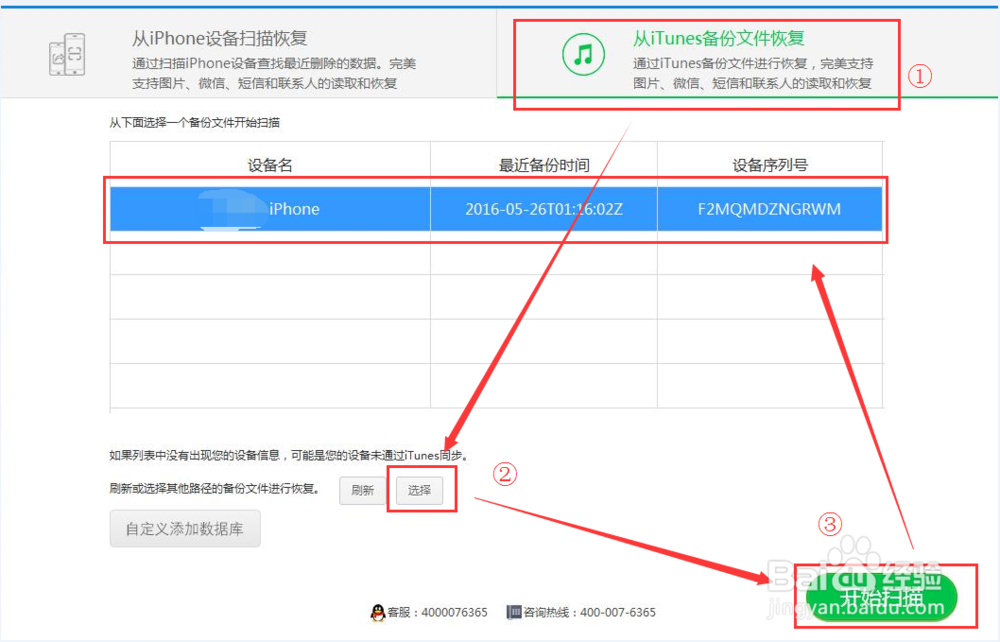The width and height of the screenshot is (1000, 642).
Task: Click the 客服：4000076365 contact text
Action: pyautogui.click(x=438, y=613)
